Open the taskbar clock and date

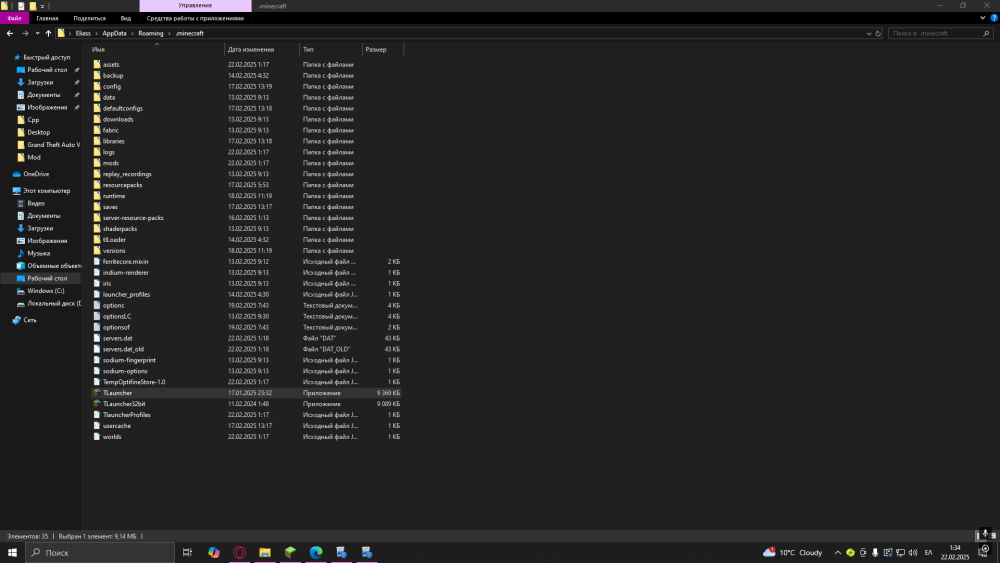click(955, 552)
